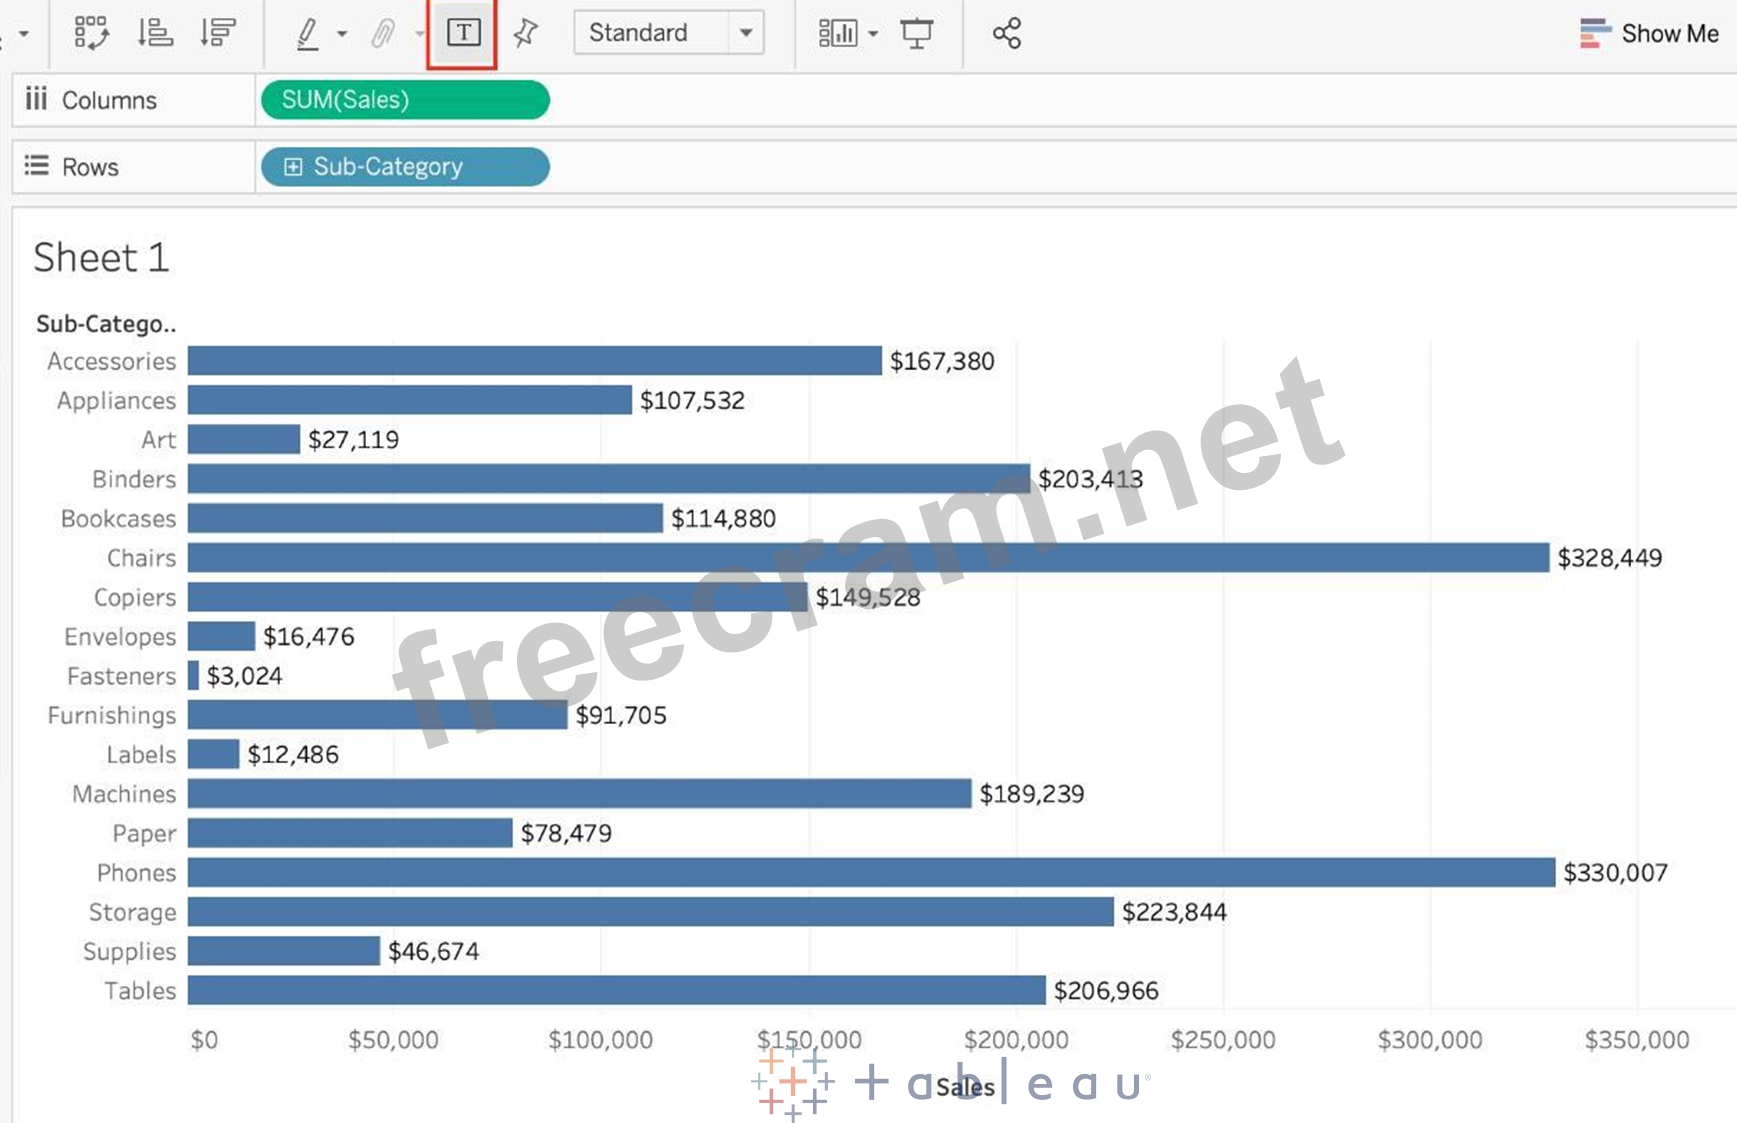Viewport: 1737px width, 1123px height.
Task: Click the Swap Rows and Columns icon
Action: pyautogui.click(x=92, y=33)
